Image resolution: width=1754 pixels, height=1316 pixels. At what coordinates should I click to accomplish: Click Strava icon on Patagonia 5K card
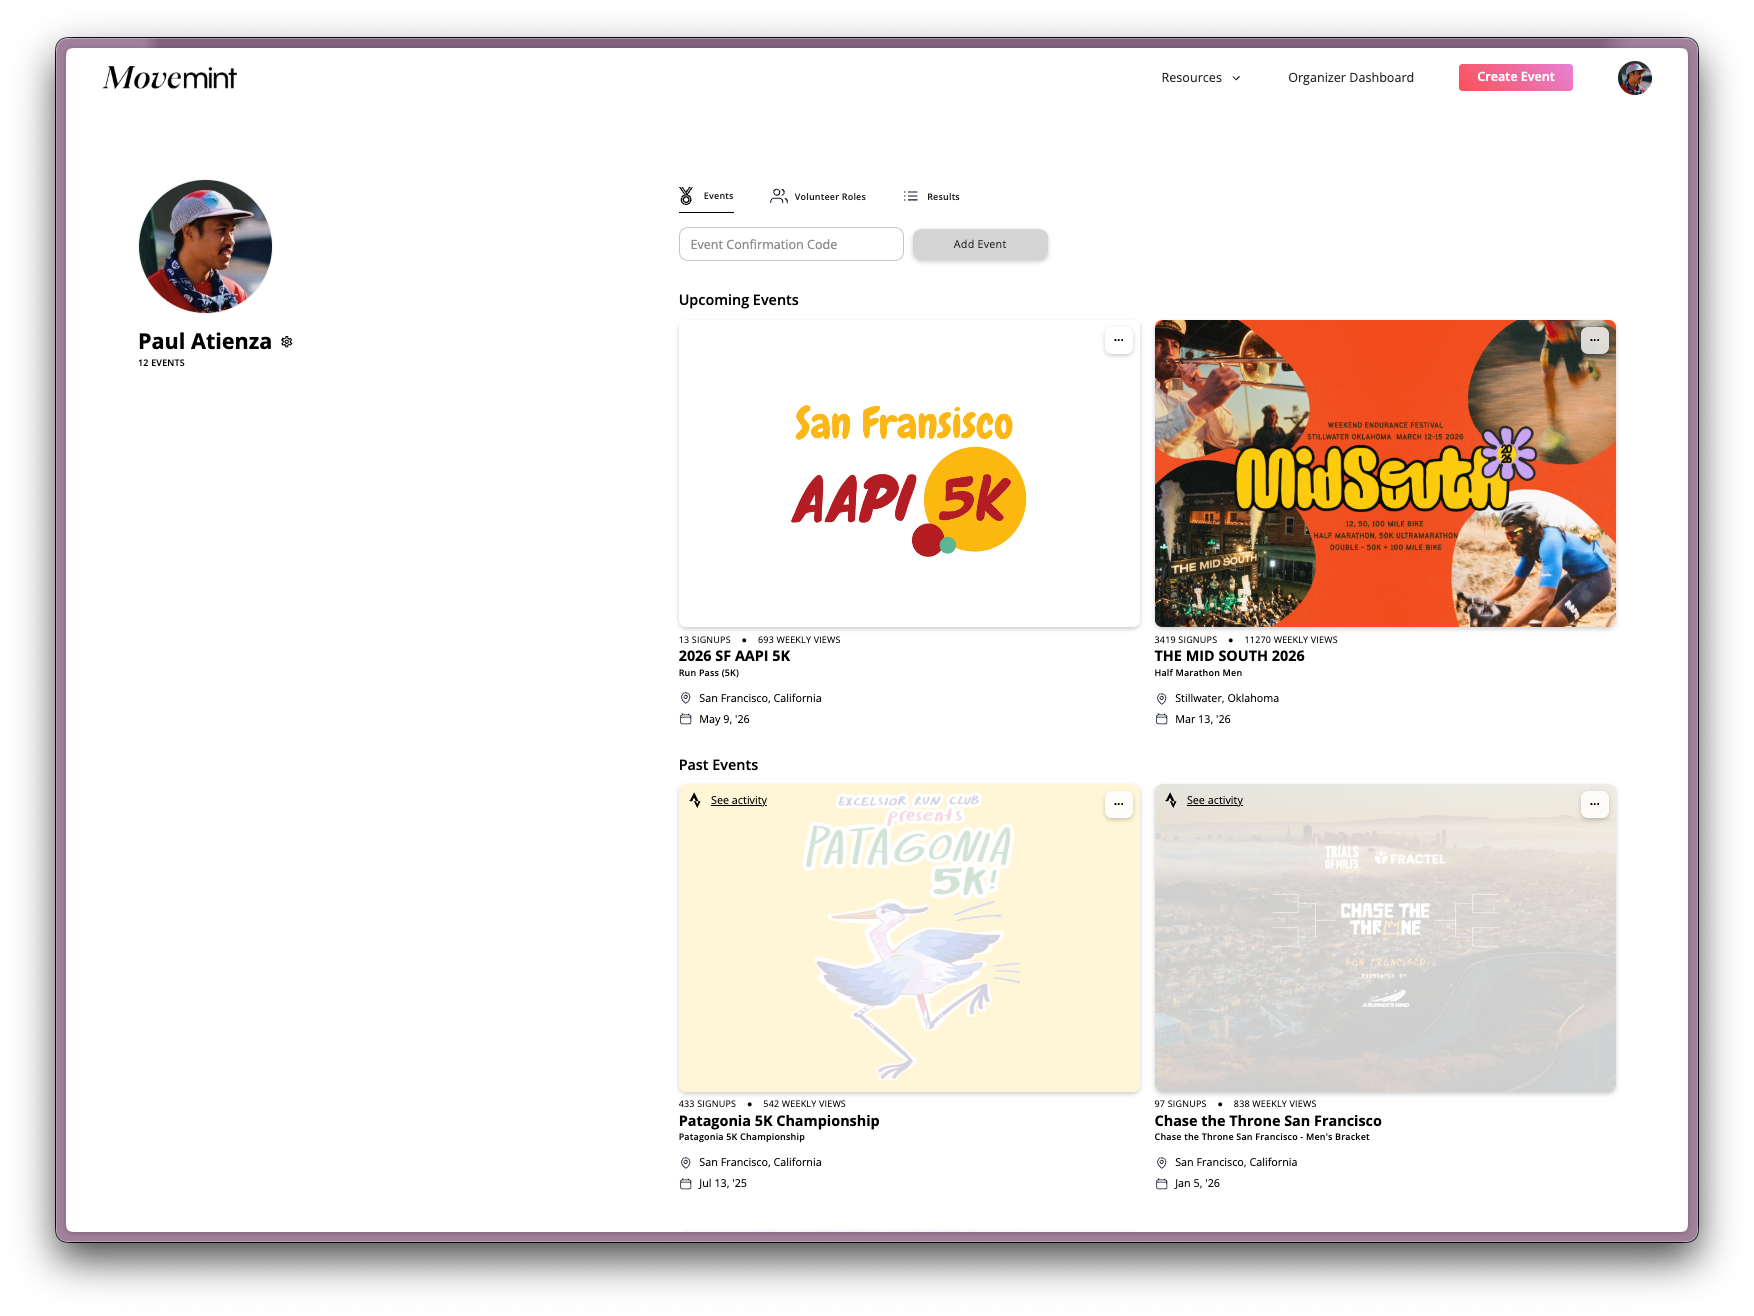tap(695, 800)
